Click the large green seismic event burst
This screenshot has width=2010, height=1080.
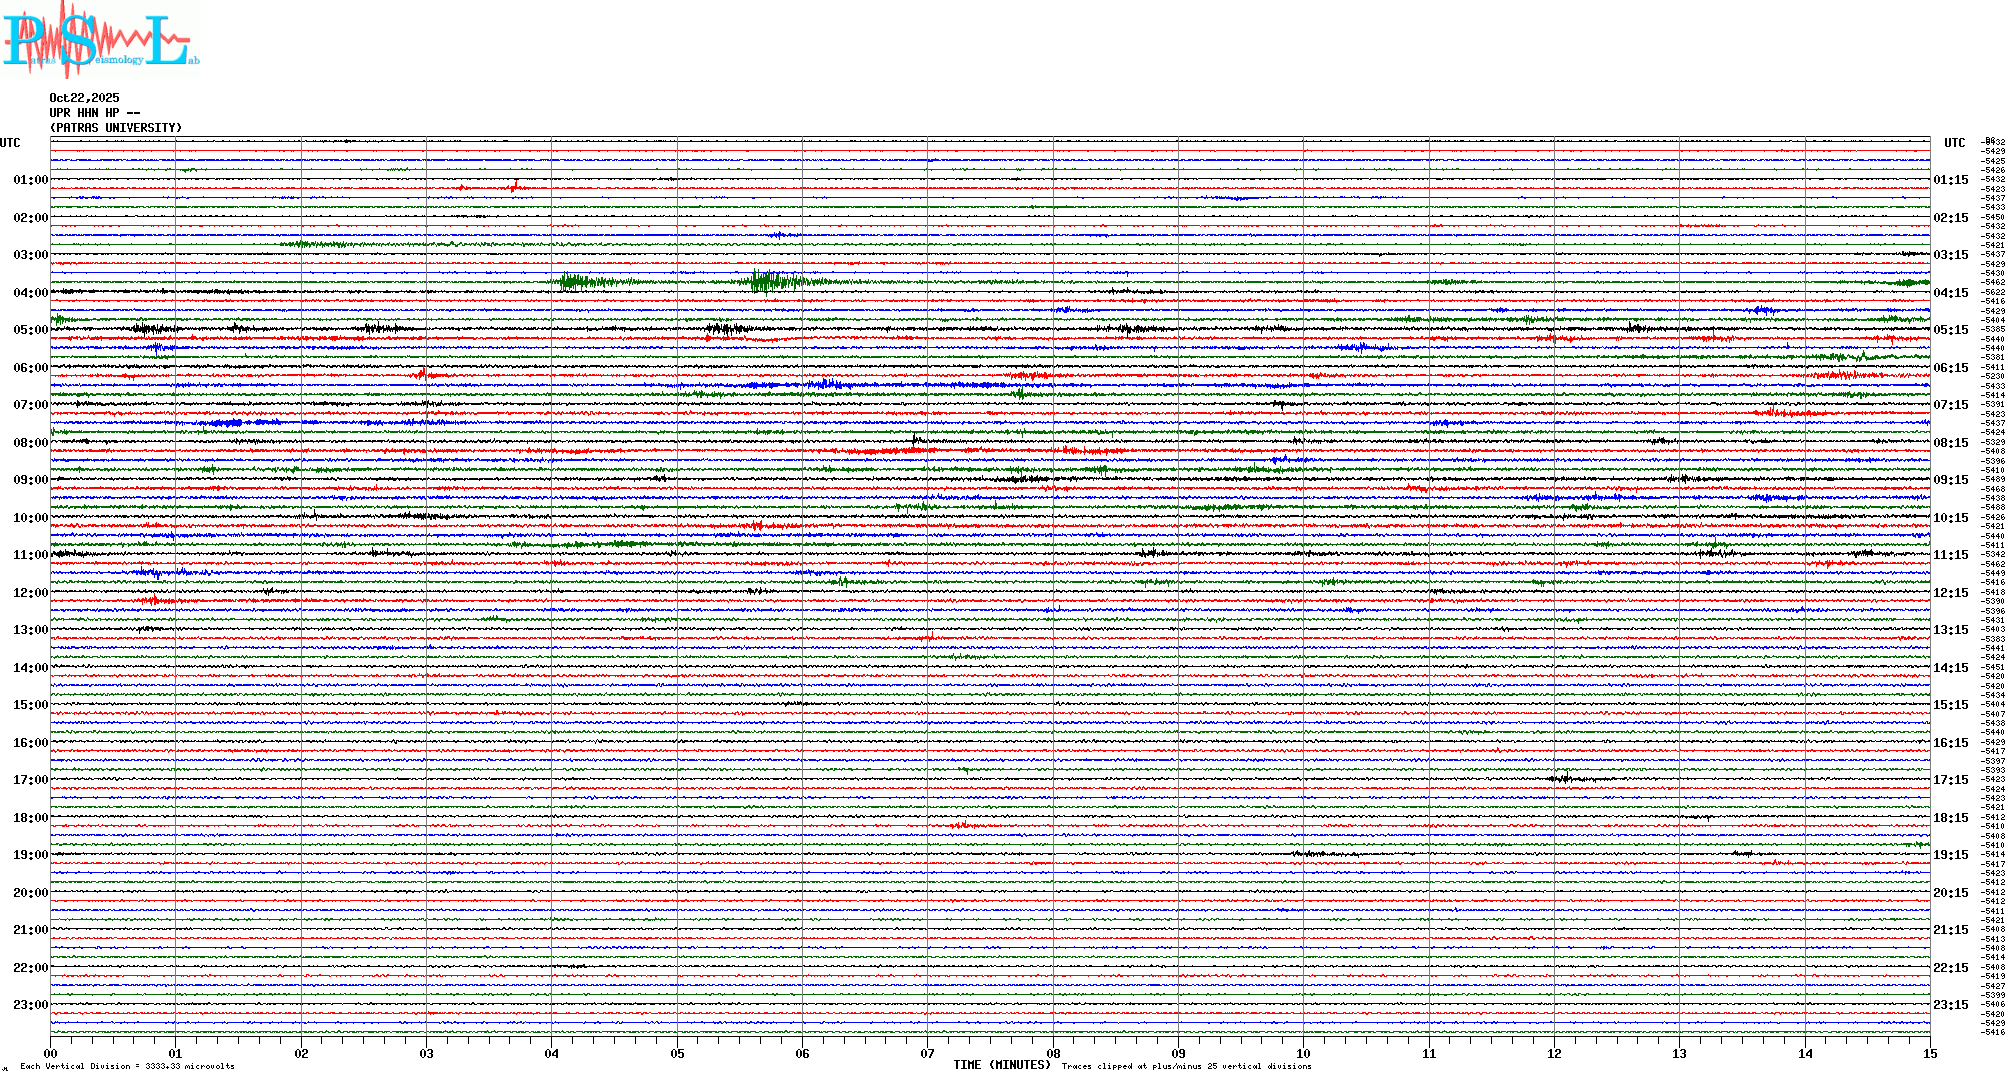point(765,281)
